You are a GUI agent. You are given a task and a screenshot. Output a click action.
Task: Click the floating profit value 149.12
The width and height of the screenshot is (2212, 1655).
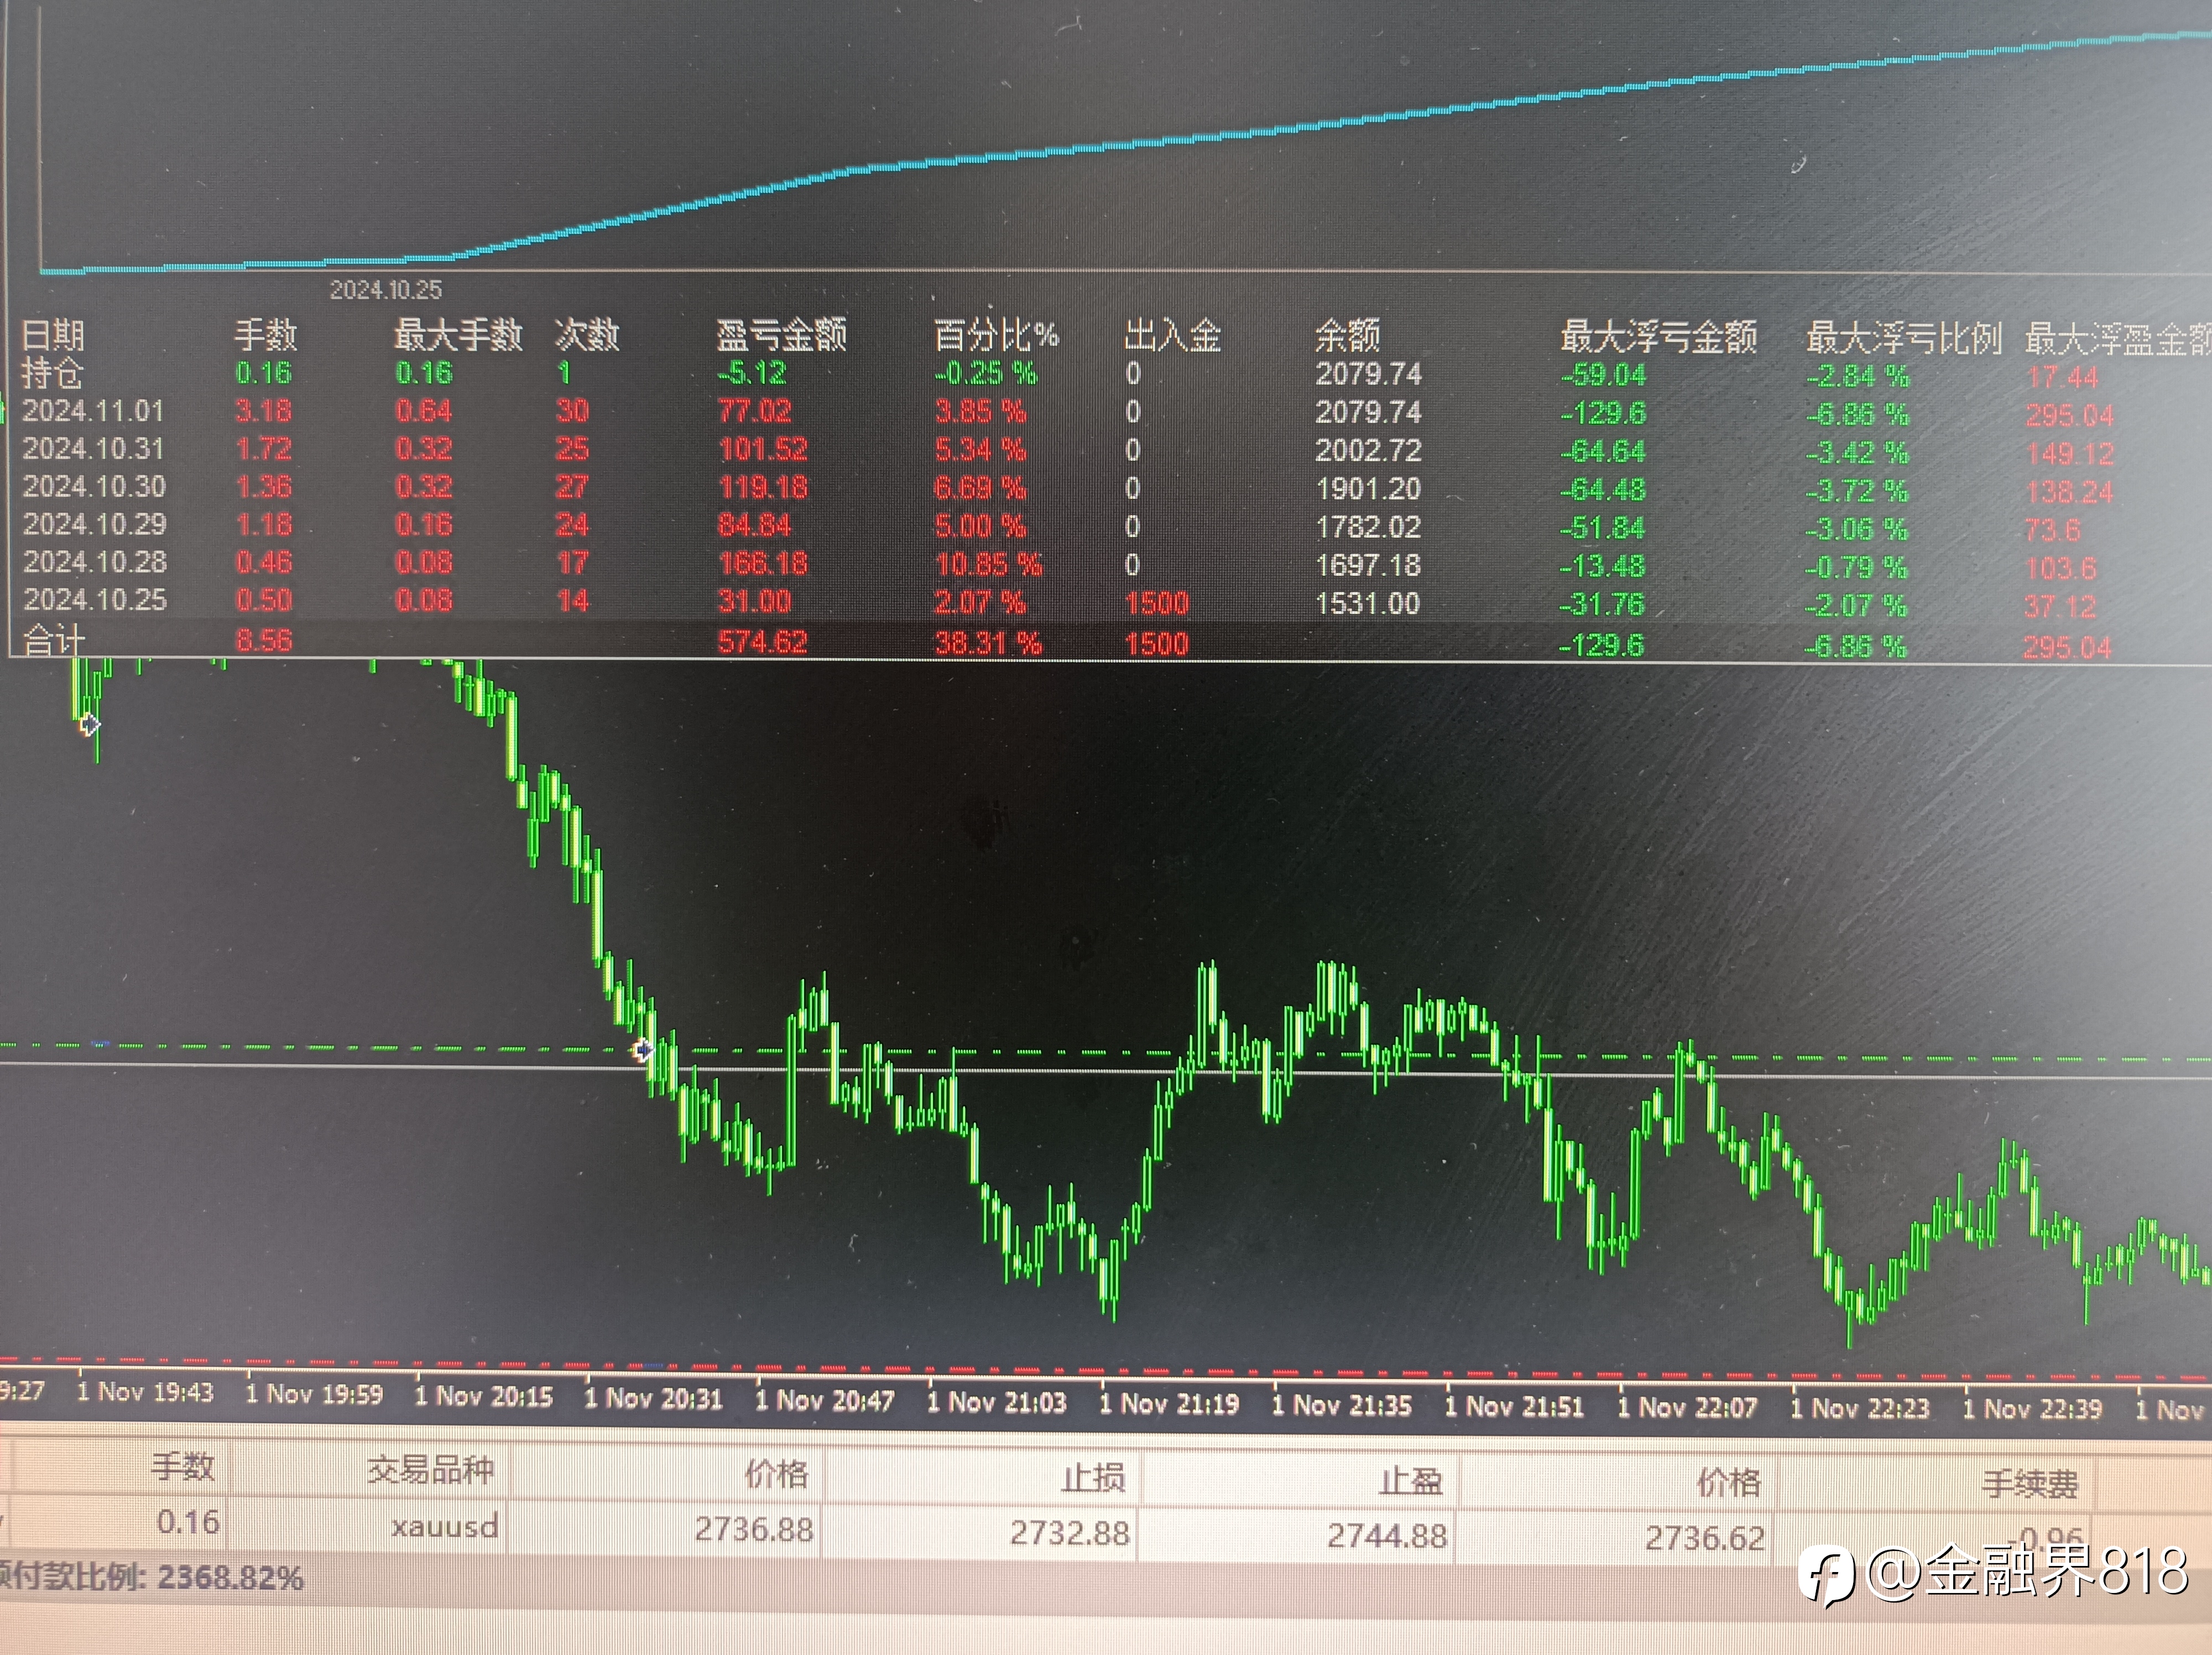pyautogui.click(x=2070, y=455)
